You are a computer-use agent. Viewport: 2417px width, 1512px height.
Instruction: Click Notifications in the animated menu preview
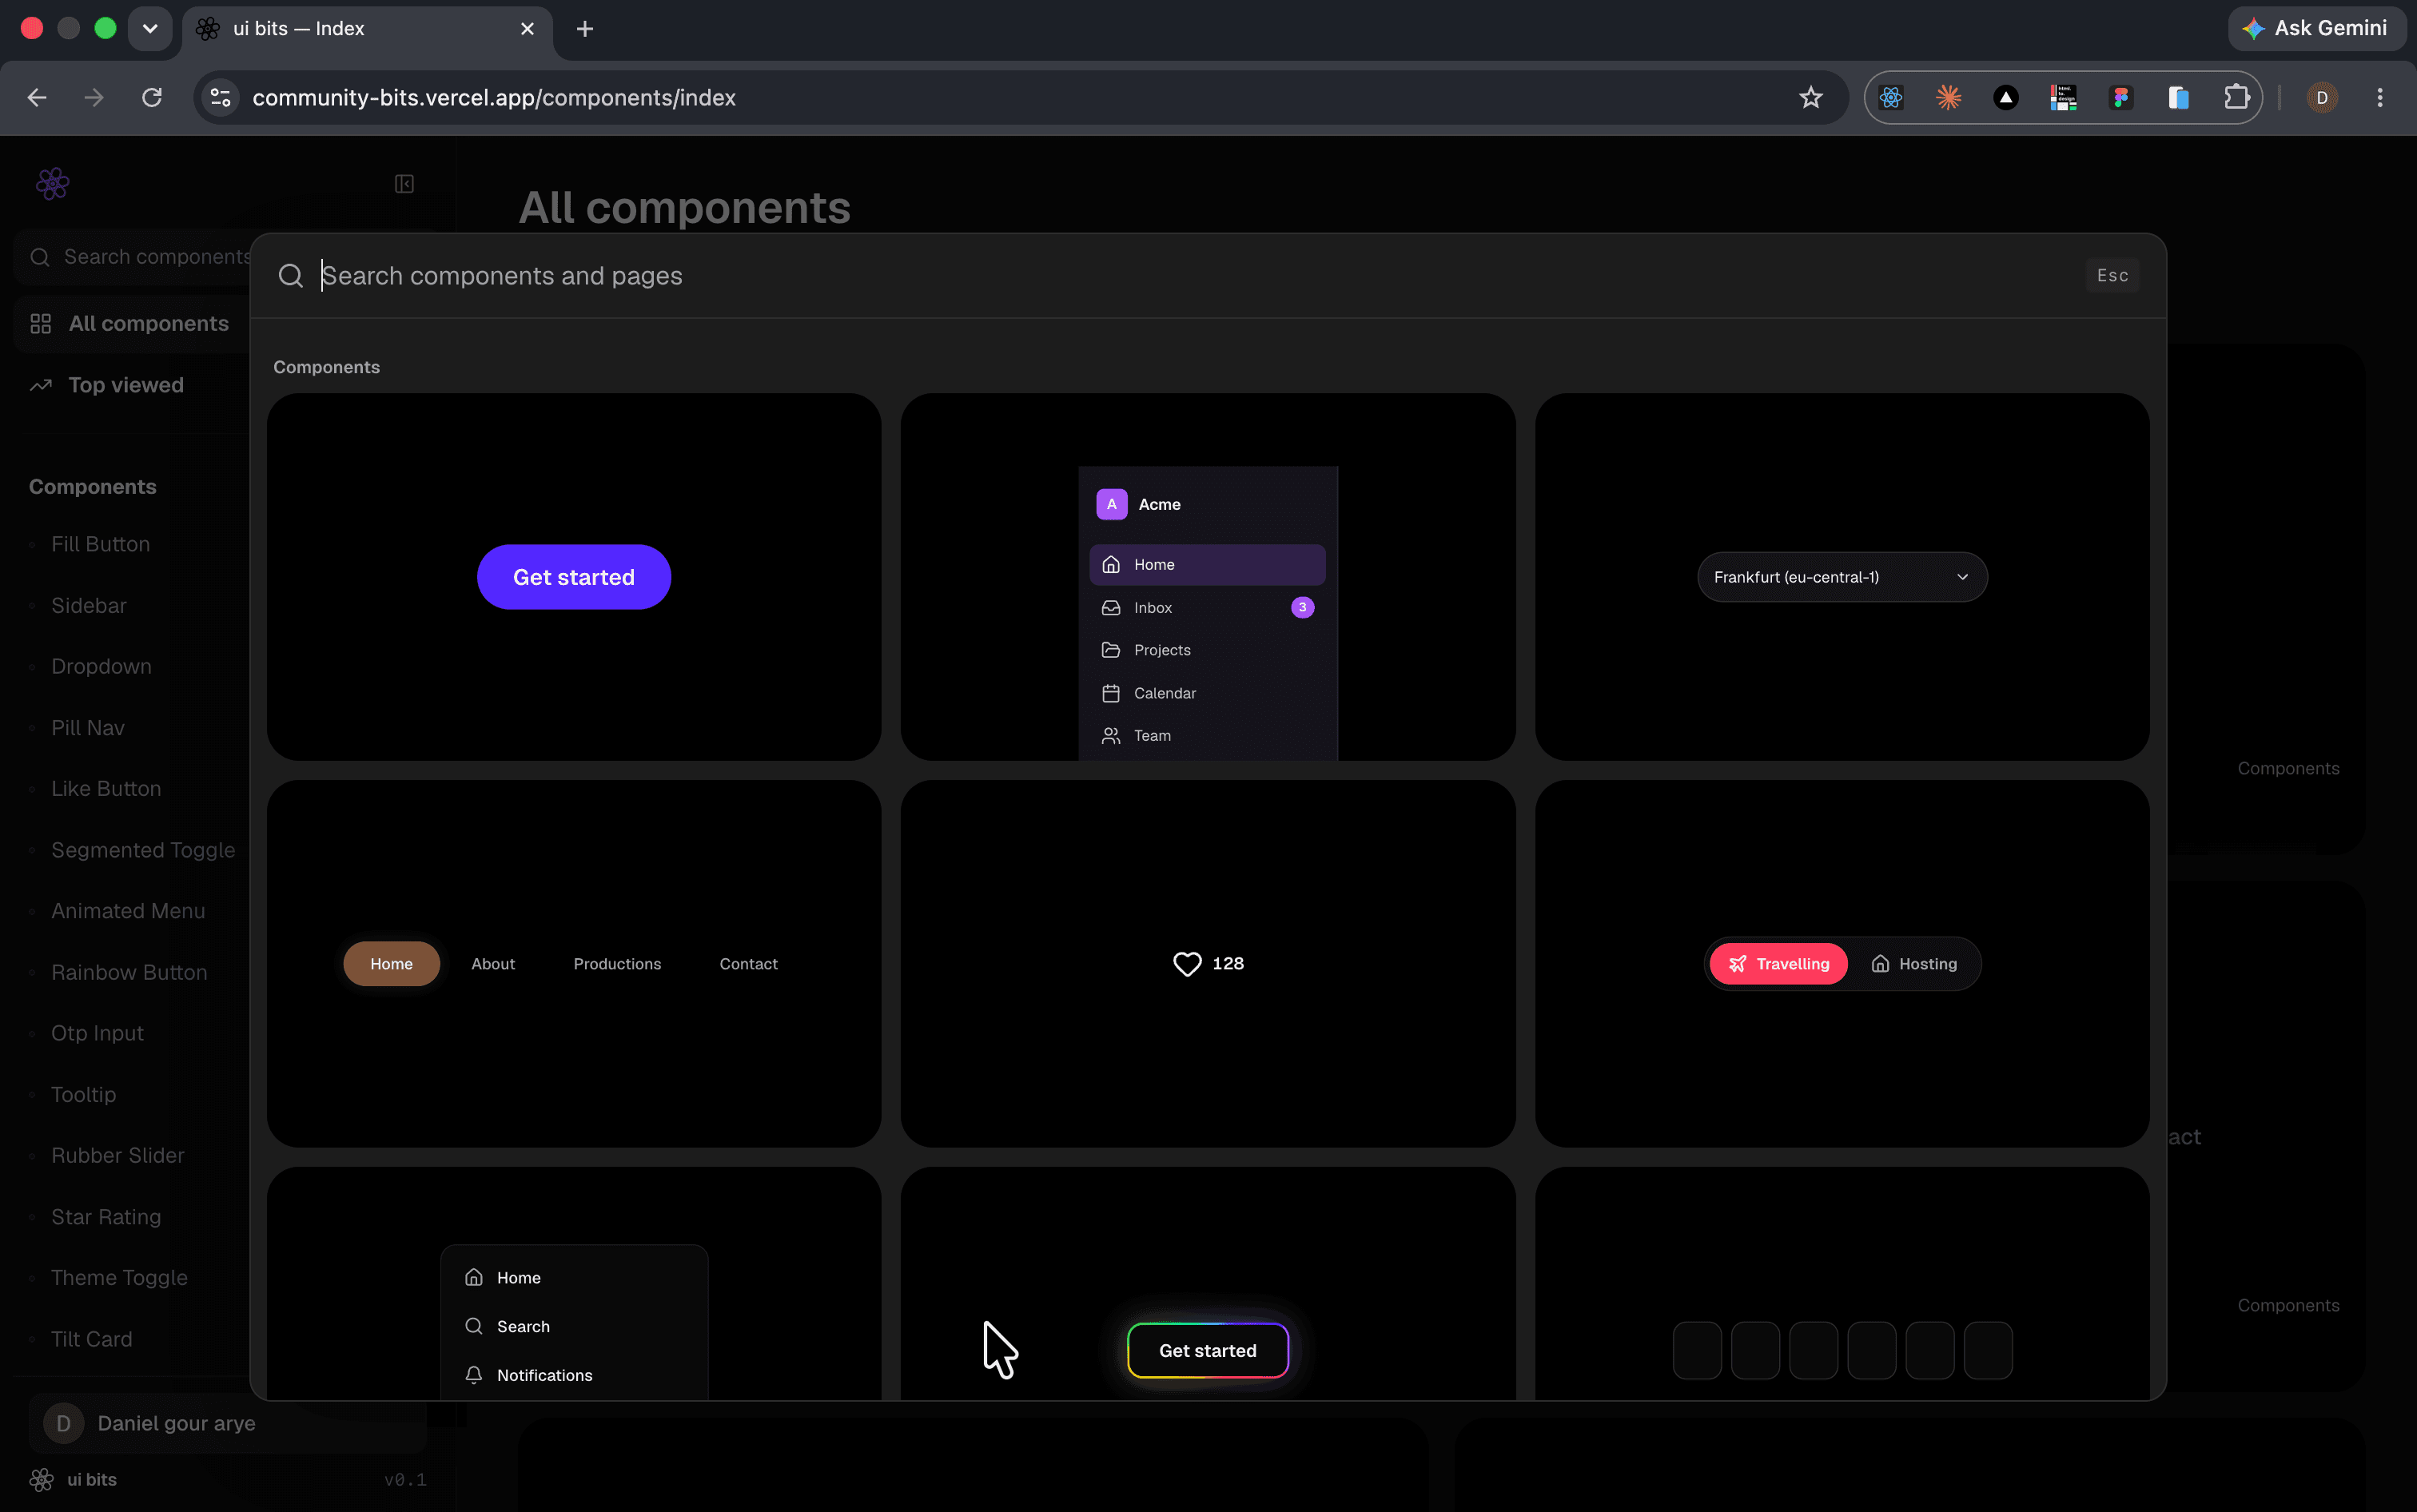point(573,1375)
